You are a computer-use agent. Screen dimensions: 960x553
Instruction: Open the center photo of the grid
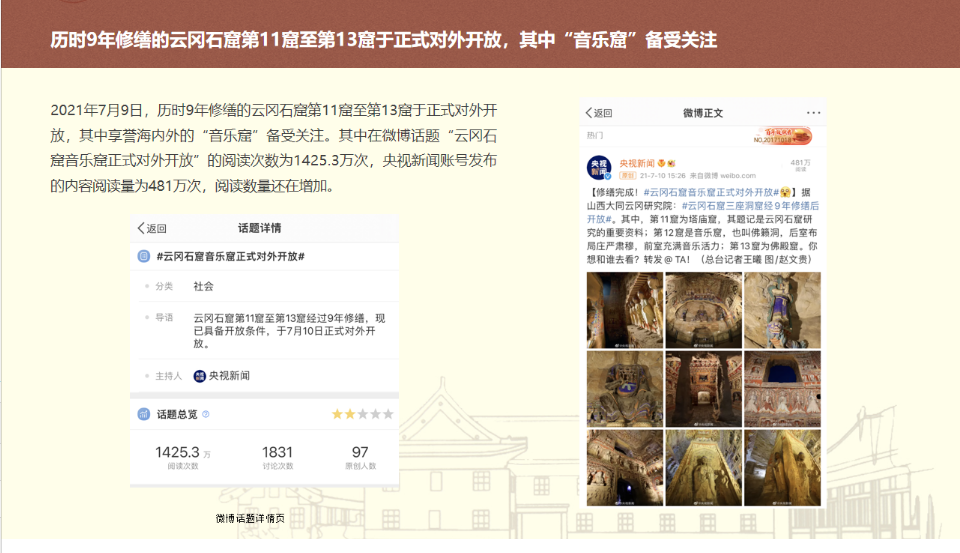click(x=703, y=387)
